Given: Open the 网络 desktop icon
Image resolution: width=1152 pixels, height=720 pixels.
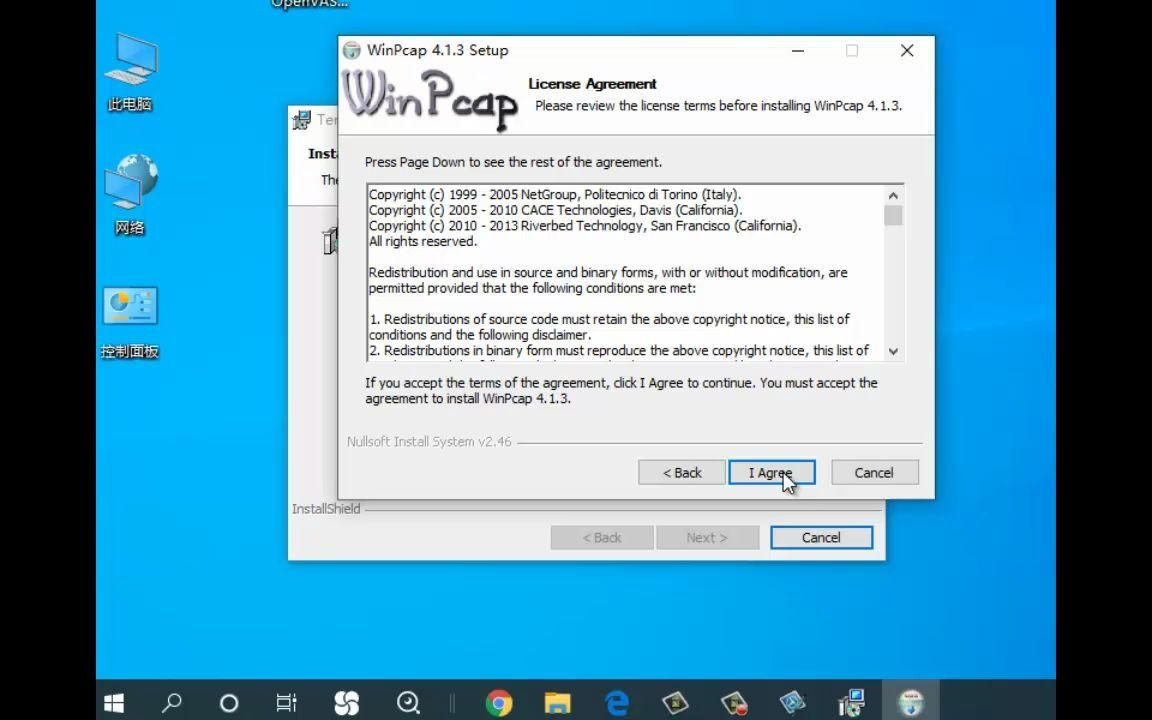Looking at the screenshot, I should click(130, 195).
